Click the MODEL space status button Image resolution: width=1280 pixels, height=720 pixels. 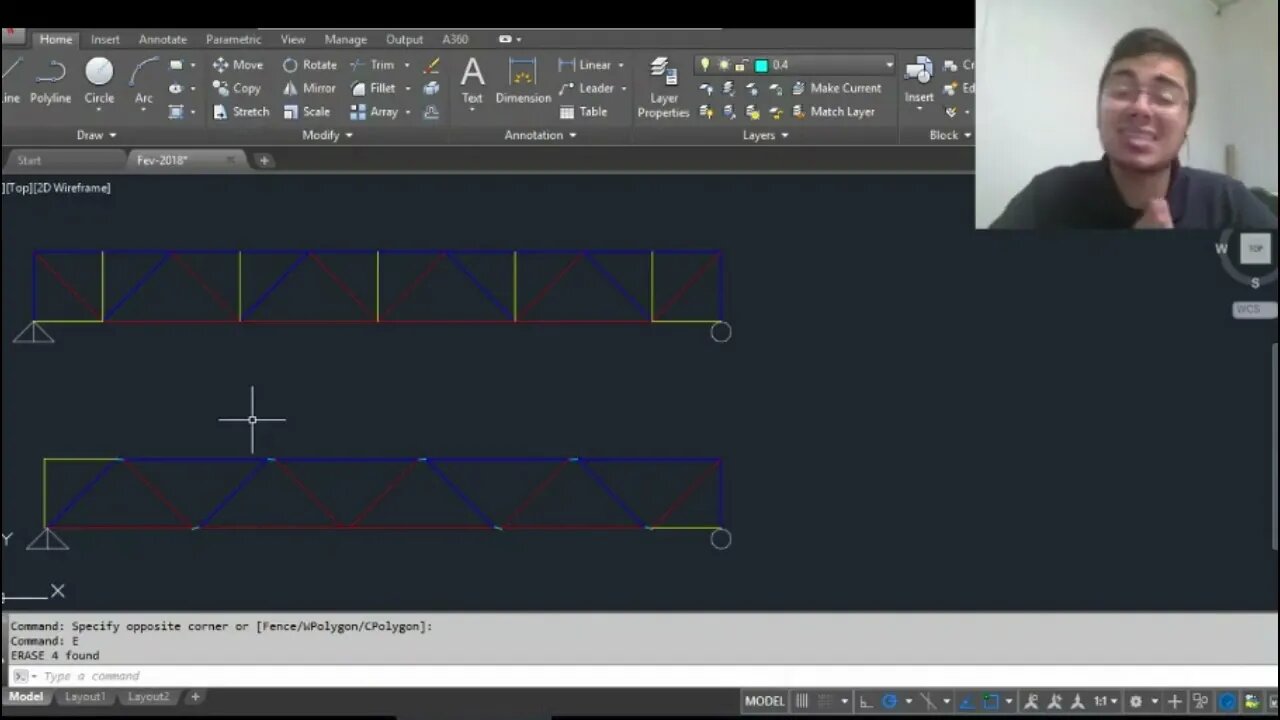click(765, 701)
